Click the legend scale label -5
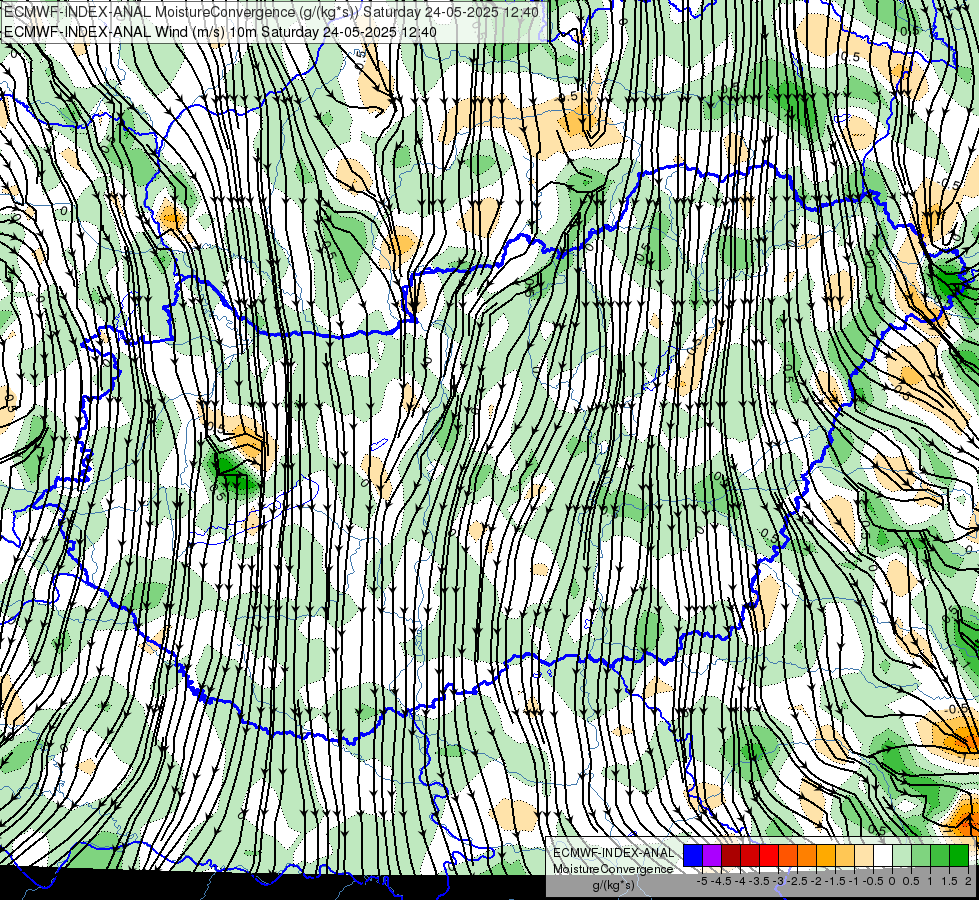The width and height of the screenshot is (979, 900). click(x=702, y=881)
